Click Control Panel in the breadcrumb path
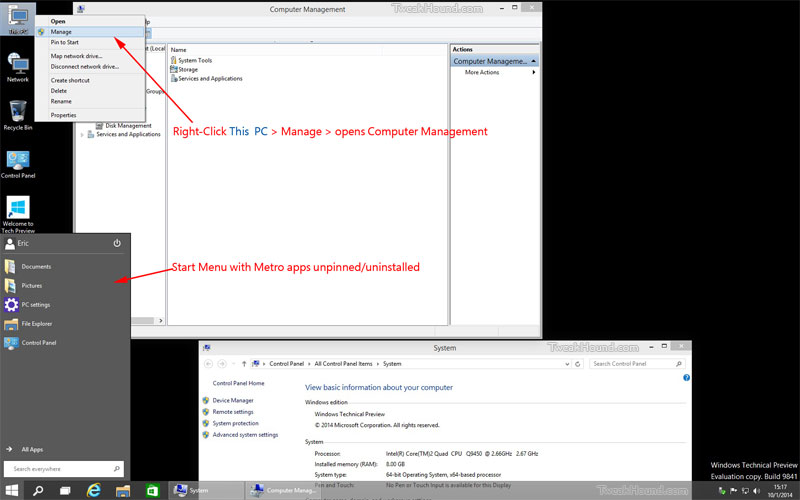 point(287,364)
